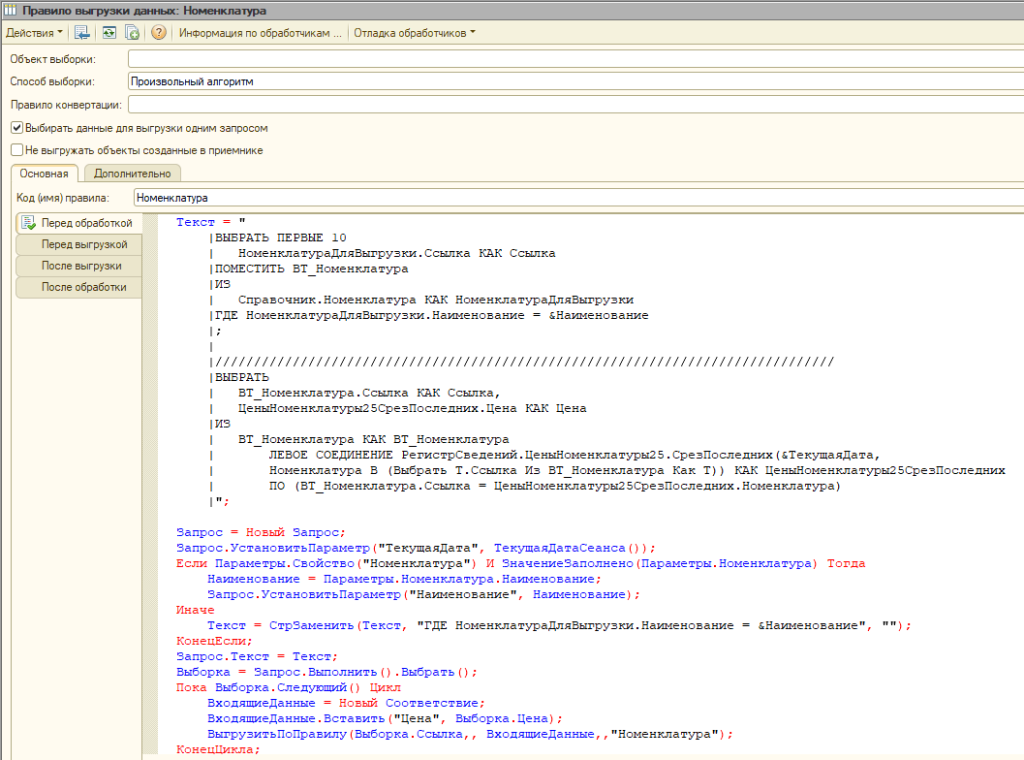
Task: Open the Перед выгрузкой handler
Action: 84,245
